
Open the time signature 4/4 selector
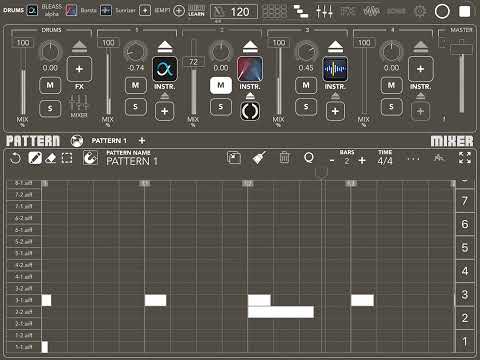click(x=385, y=161)
